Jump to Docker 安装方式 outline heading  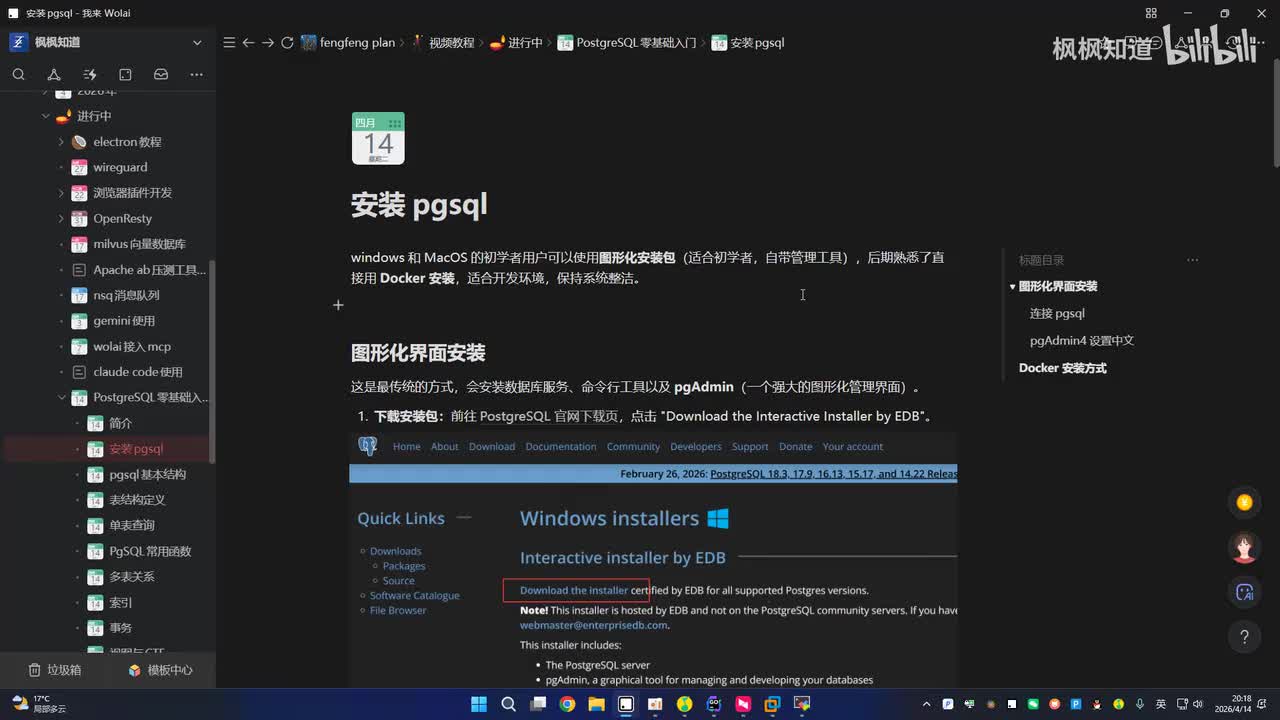(x=1063, y=368)
